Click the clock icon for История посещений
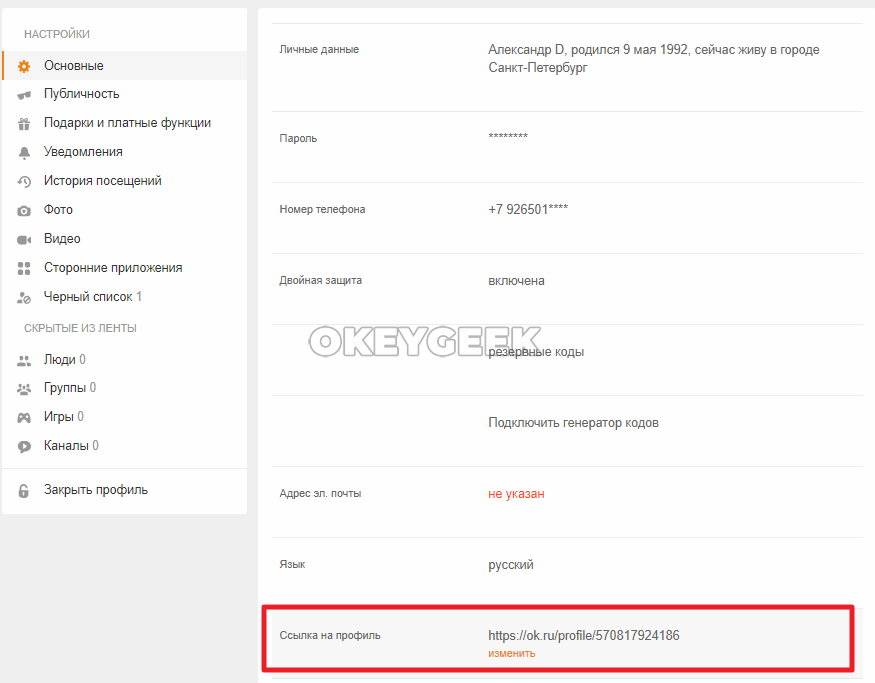 pyautogui.click(x=24, y=182)
